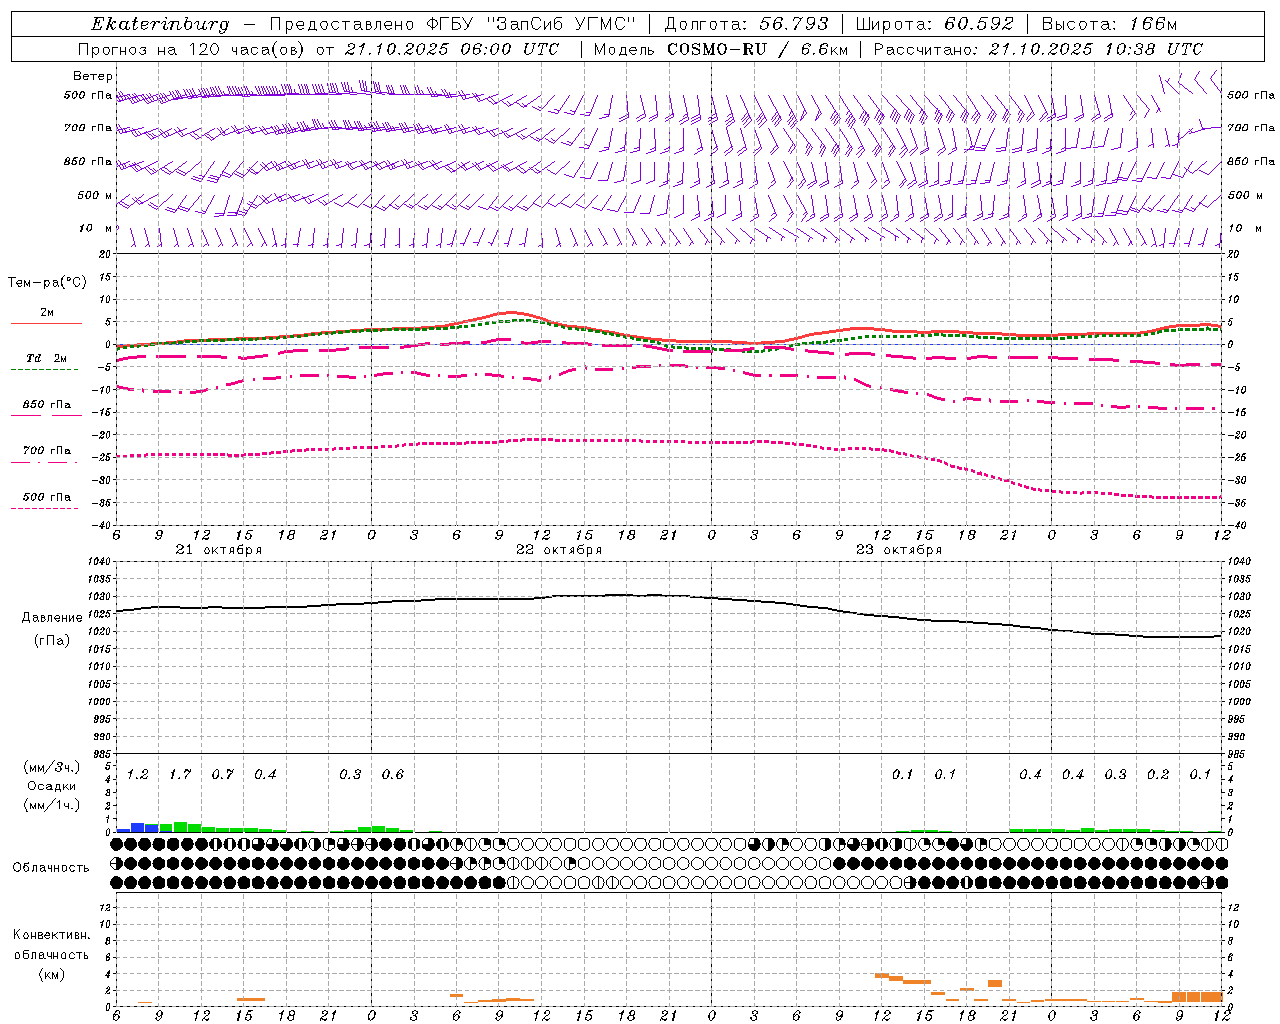Click the '21 октября' date label

(218, 550)
